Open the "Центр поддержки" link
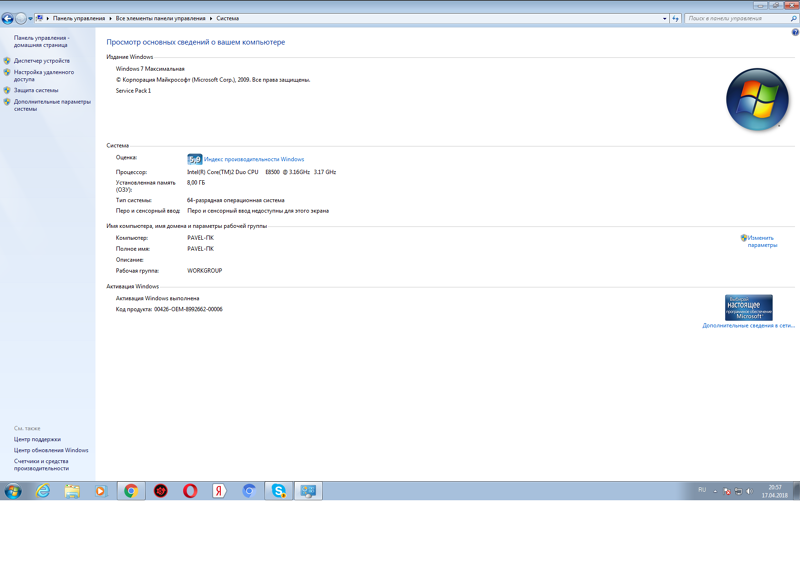The height and width of the screenshot is (575, 800). click(x=37, y=439)
